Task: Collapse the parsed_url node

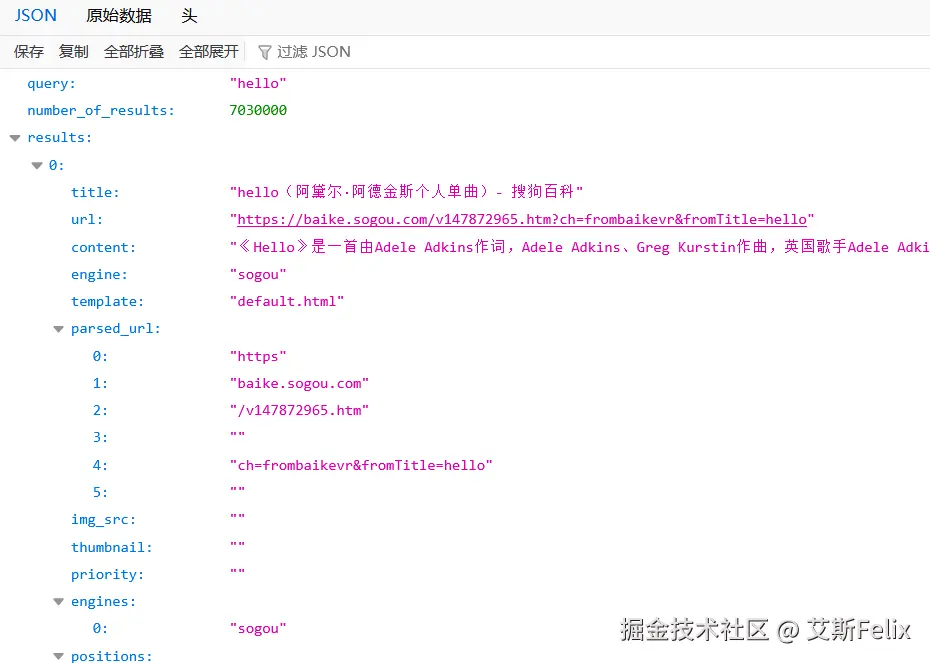Action: 58,329
